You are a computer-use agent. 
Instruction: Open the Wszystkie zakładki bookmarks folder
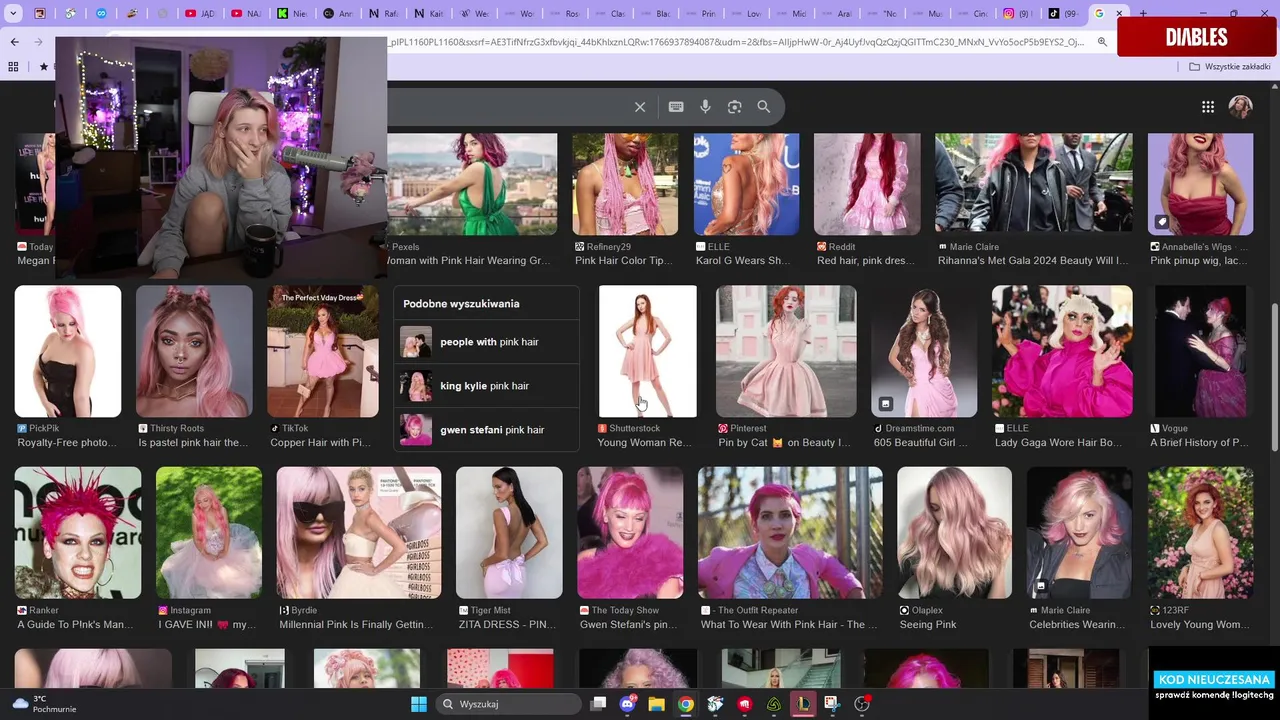point(1230,66)
